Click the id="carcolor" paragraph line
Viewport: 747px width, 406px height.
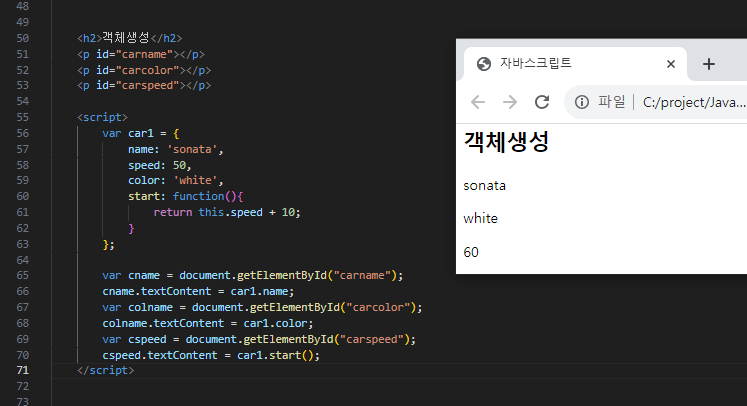pyautogui.click(x=144, y=71)
